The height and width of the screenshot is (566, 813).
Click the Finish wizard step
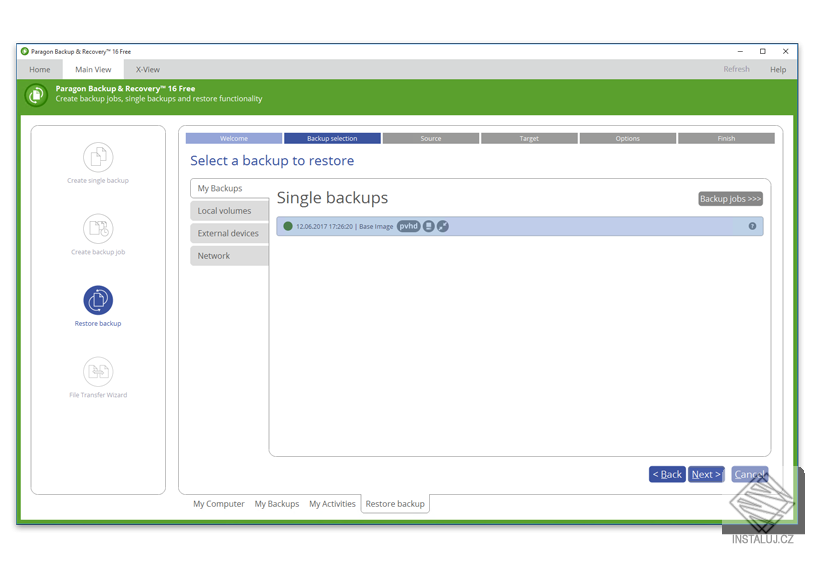(x=726, y=138)
